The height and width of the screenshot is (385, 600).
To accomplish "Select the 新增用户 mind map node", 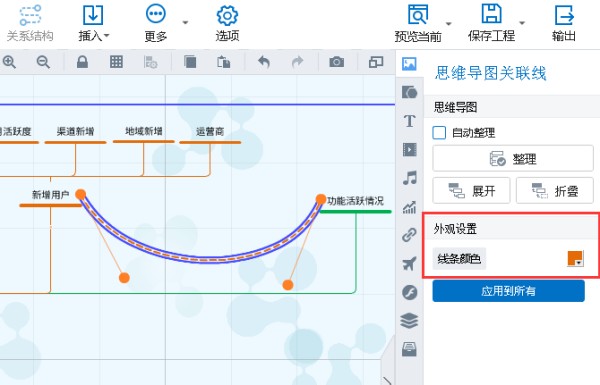I will coord(51,195).
